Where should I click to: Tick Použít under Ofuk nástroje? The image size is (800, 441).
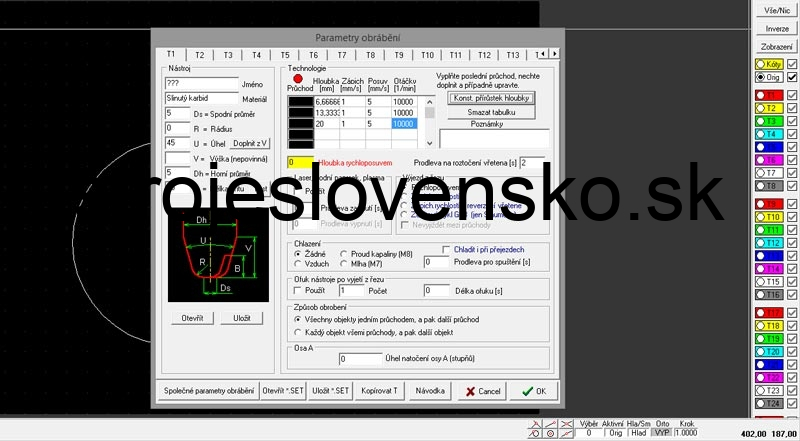(298, 290)
